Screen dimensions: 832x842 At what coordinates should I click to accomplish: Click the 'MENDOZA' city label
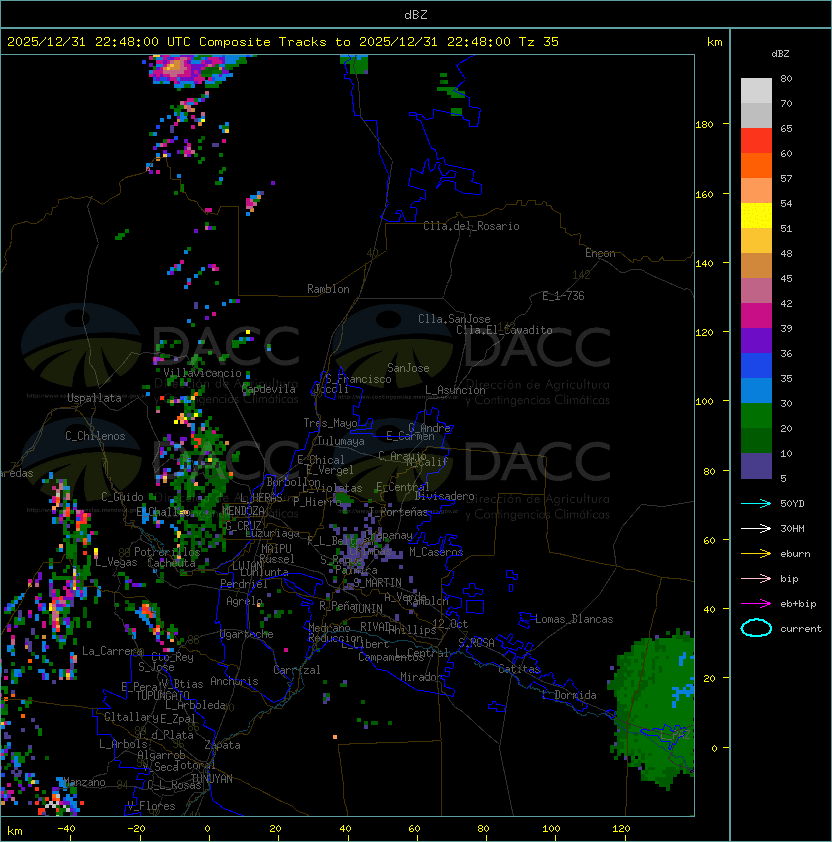(243, 510)
